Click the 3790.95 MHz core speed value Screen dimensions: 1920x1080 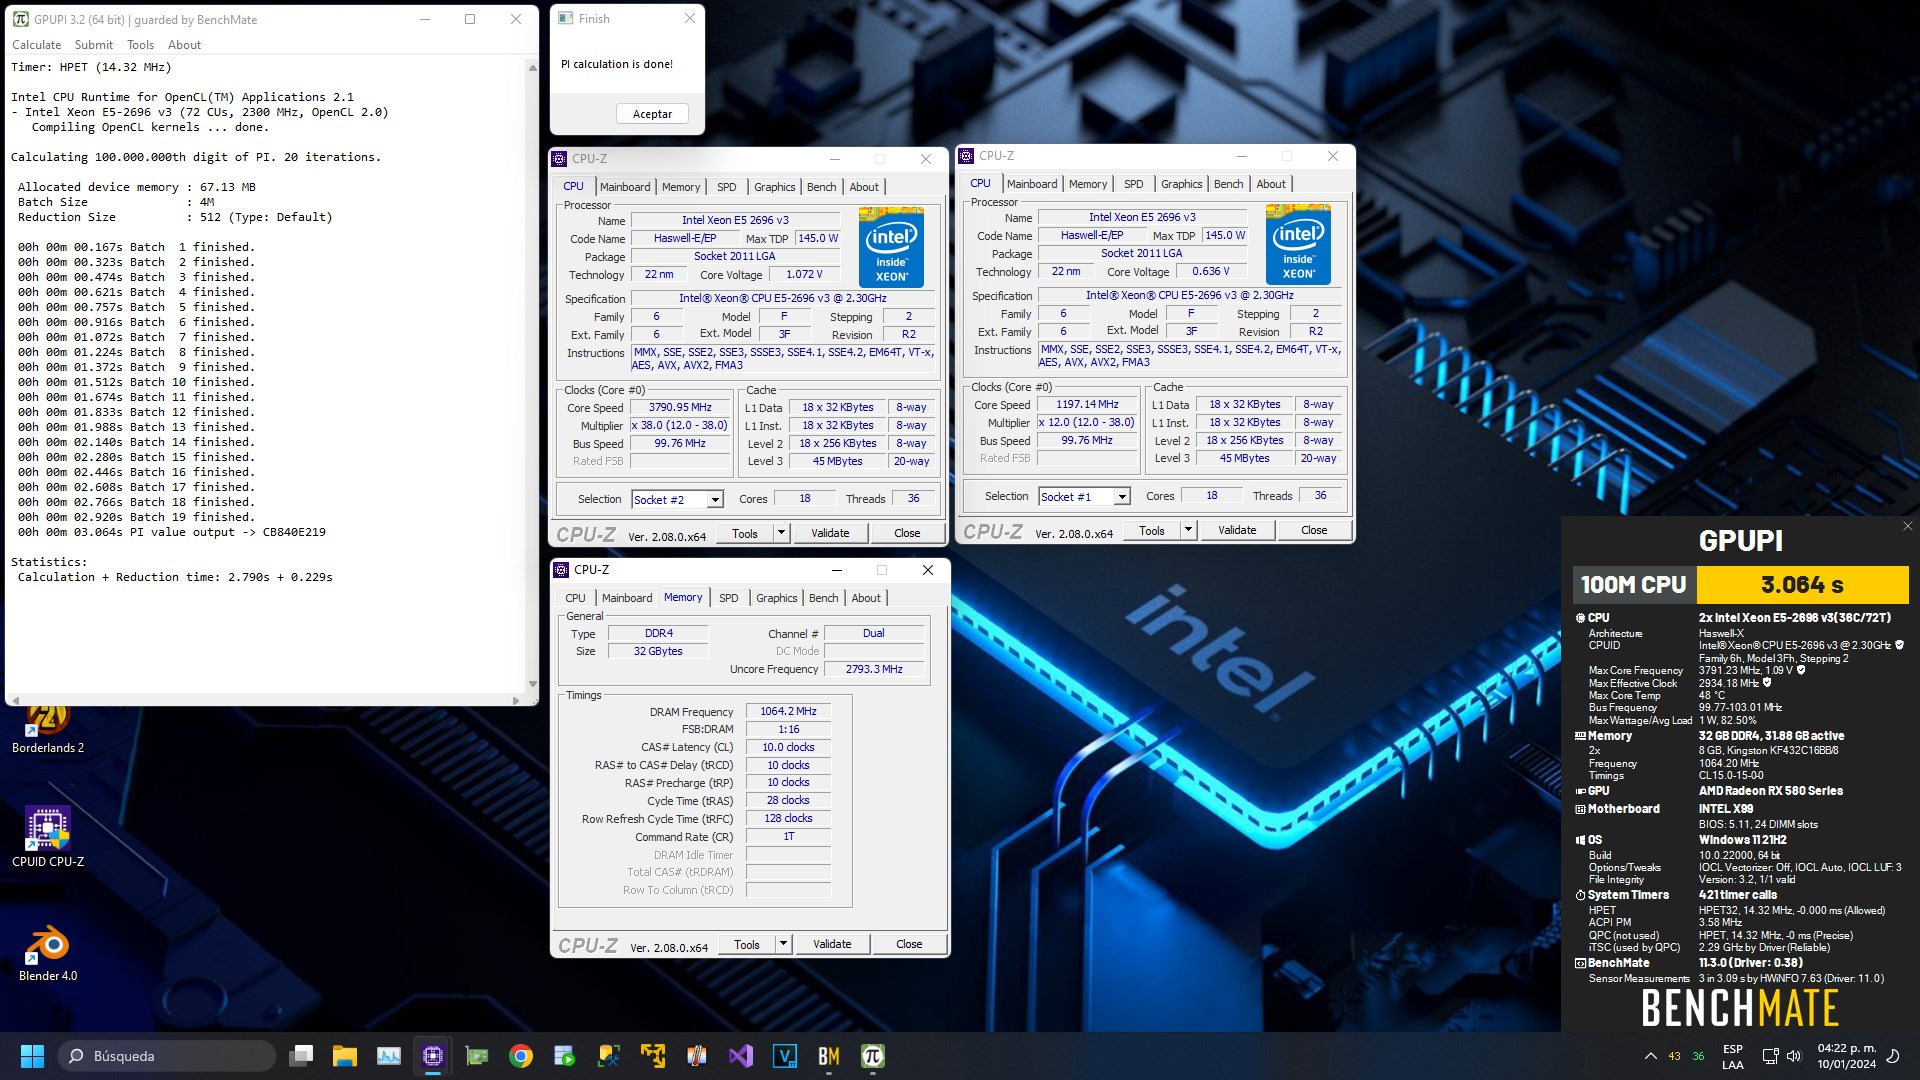point(680,408)
